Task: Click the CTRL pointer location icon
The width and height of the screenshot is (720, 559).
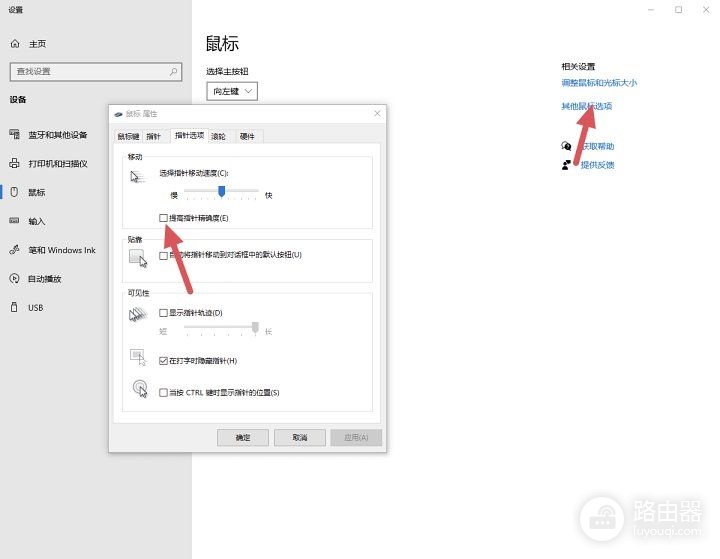Action: [140, 389]
